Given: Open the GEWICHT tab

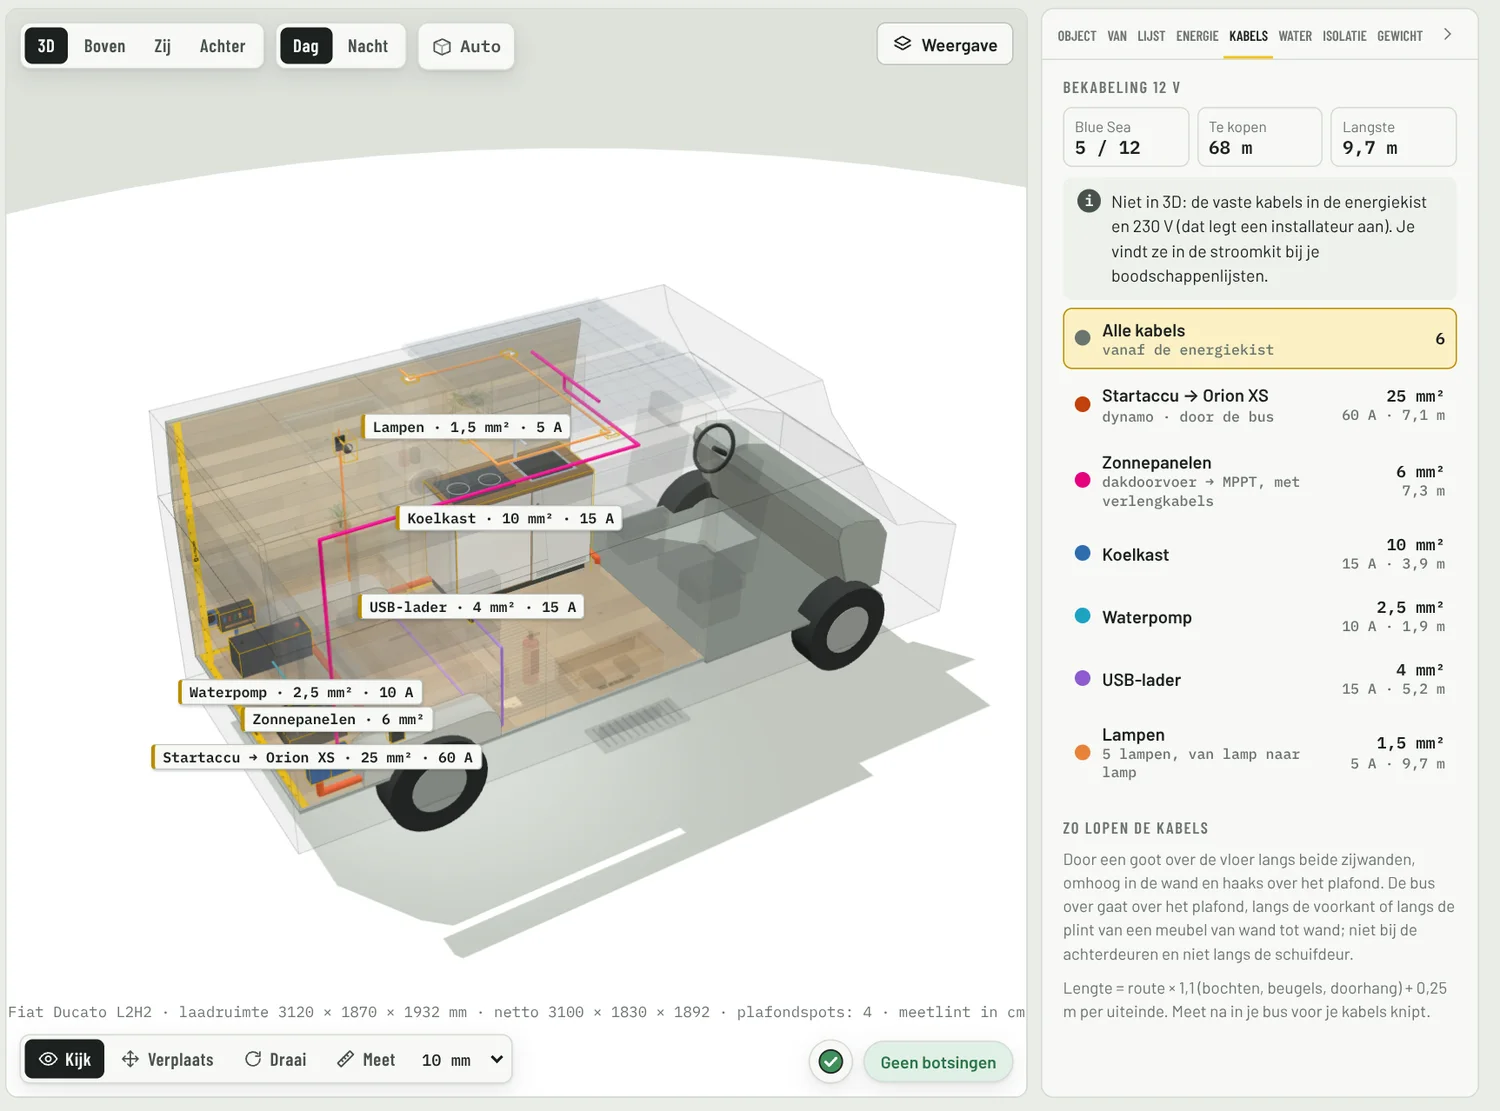Looking at the screenshot, I should point(1399,36).
